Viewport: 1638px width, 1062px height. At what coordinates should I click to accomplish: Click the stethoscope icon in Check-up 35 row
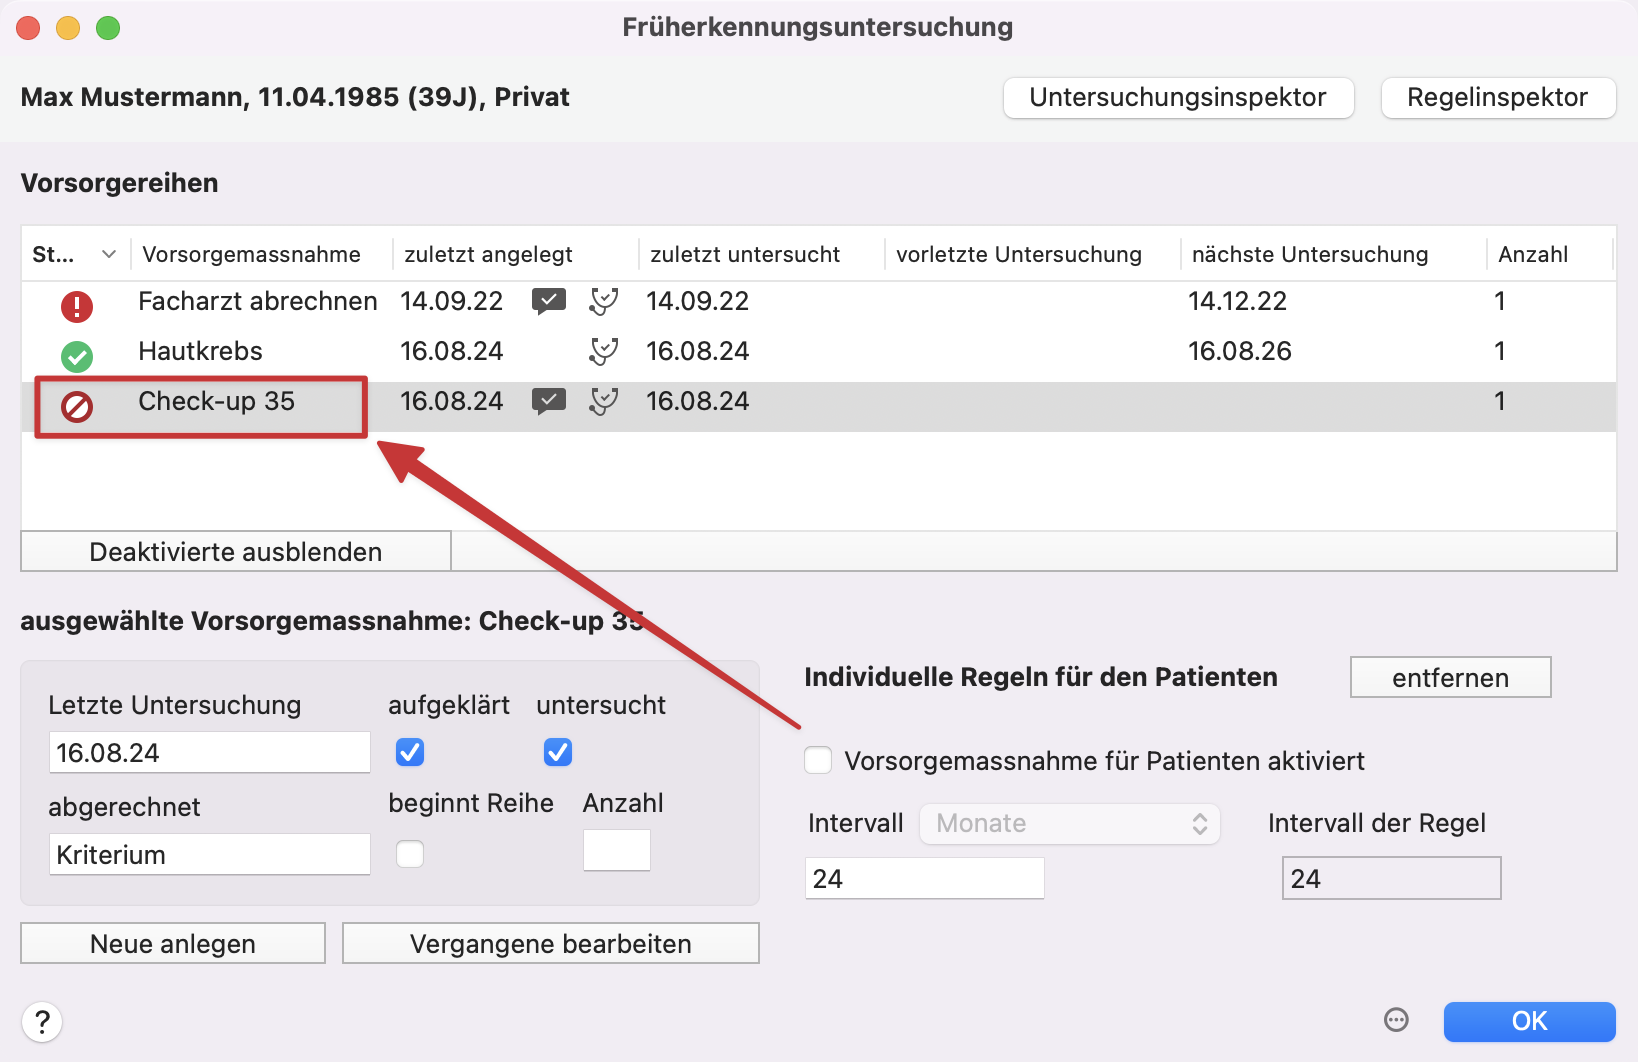coord(604,401)
